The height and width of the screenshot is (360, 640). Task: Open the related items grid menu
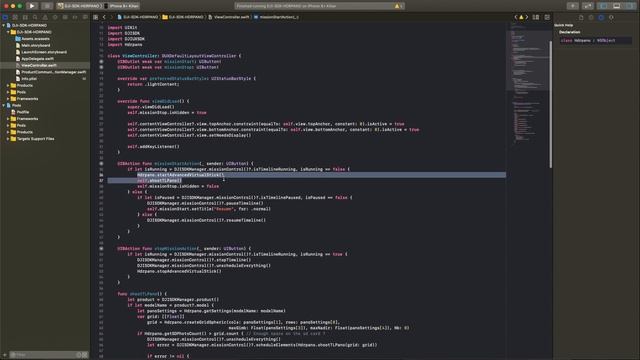pos(96,17)
